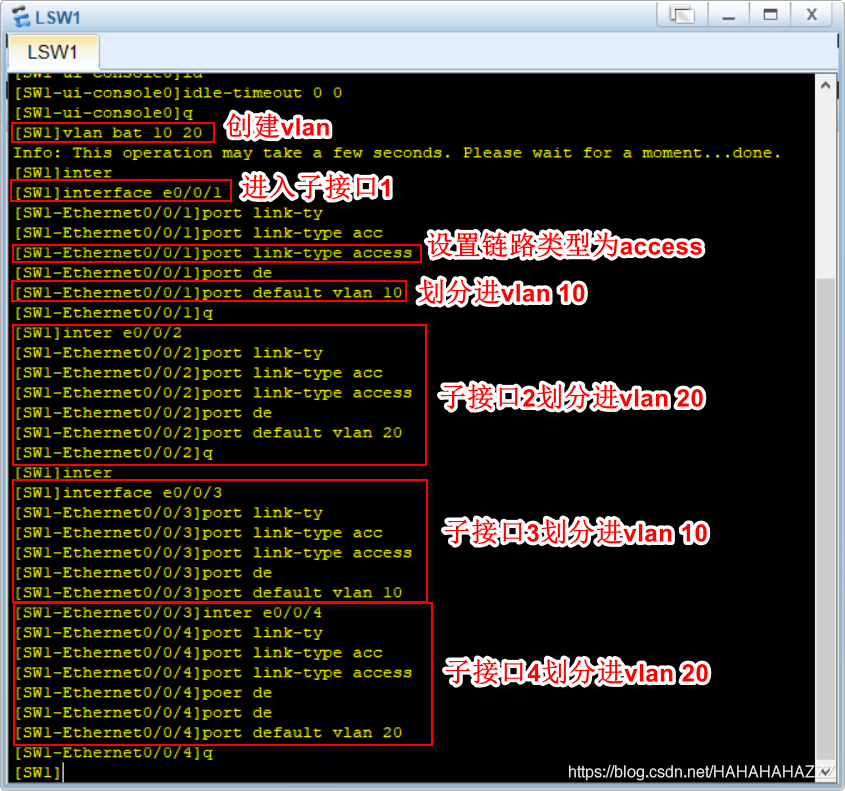Click the scrollbar up arrow
The height and width of the screenshot is (791, 845).
tap(825, 85)
